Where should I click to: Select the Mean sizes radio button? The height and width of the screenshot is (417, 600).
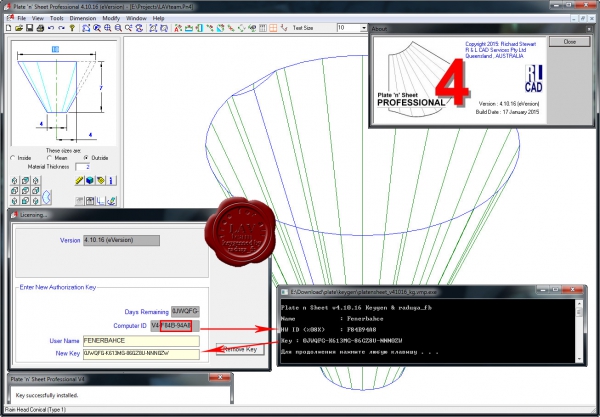(x=49, y=158)
